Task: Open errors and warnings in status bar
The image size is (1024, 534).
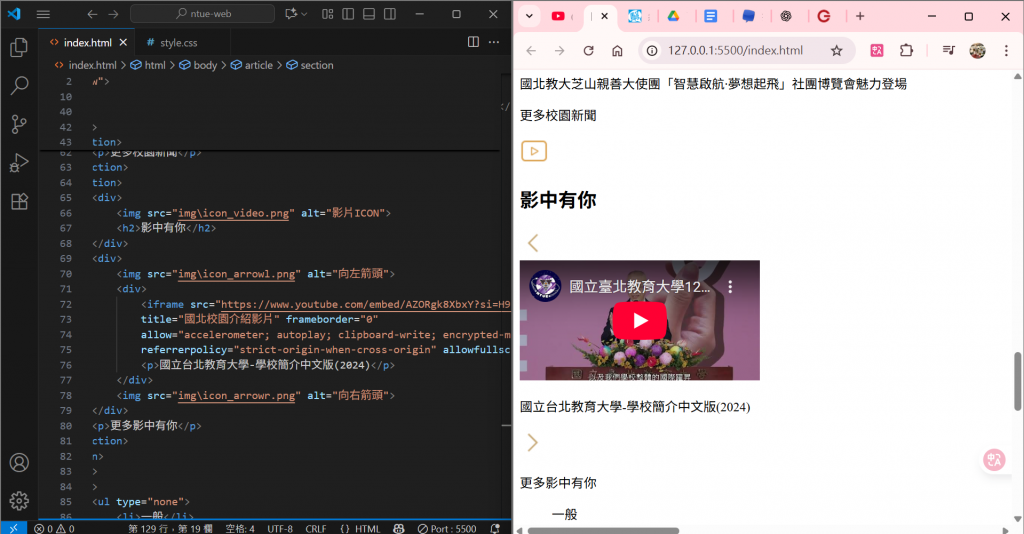Action: 54,528
